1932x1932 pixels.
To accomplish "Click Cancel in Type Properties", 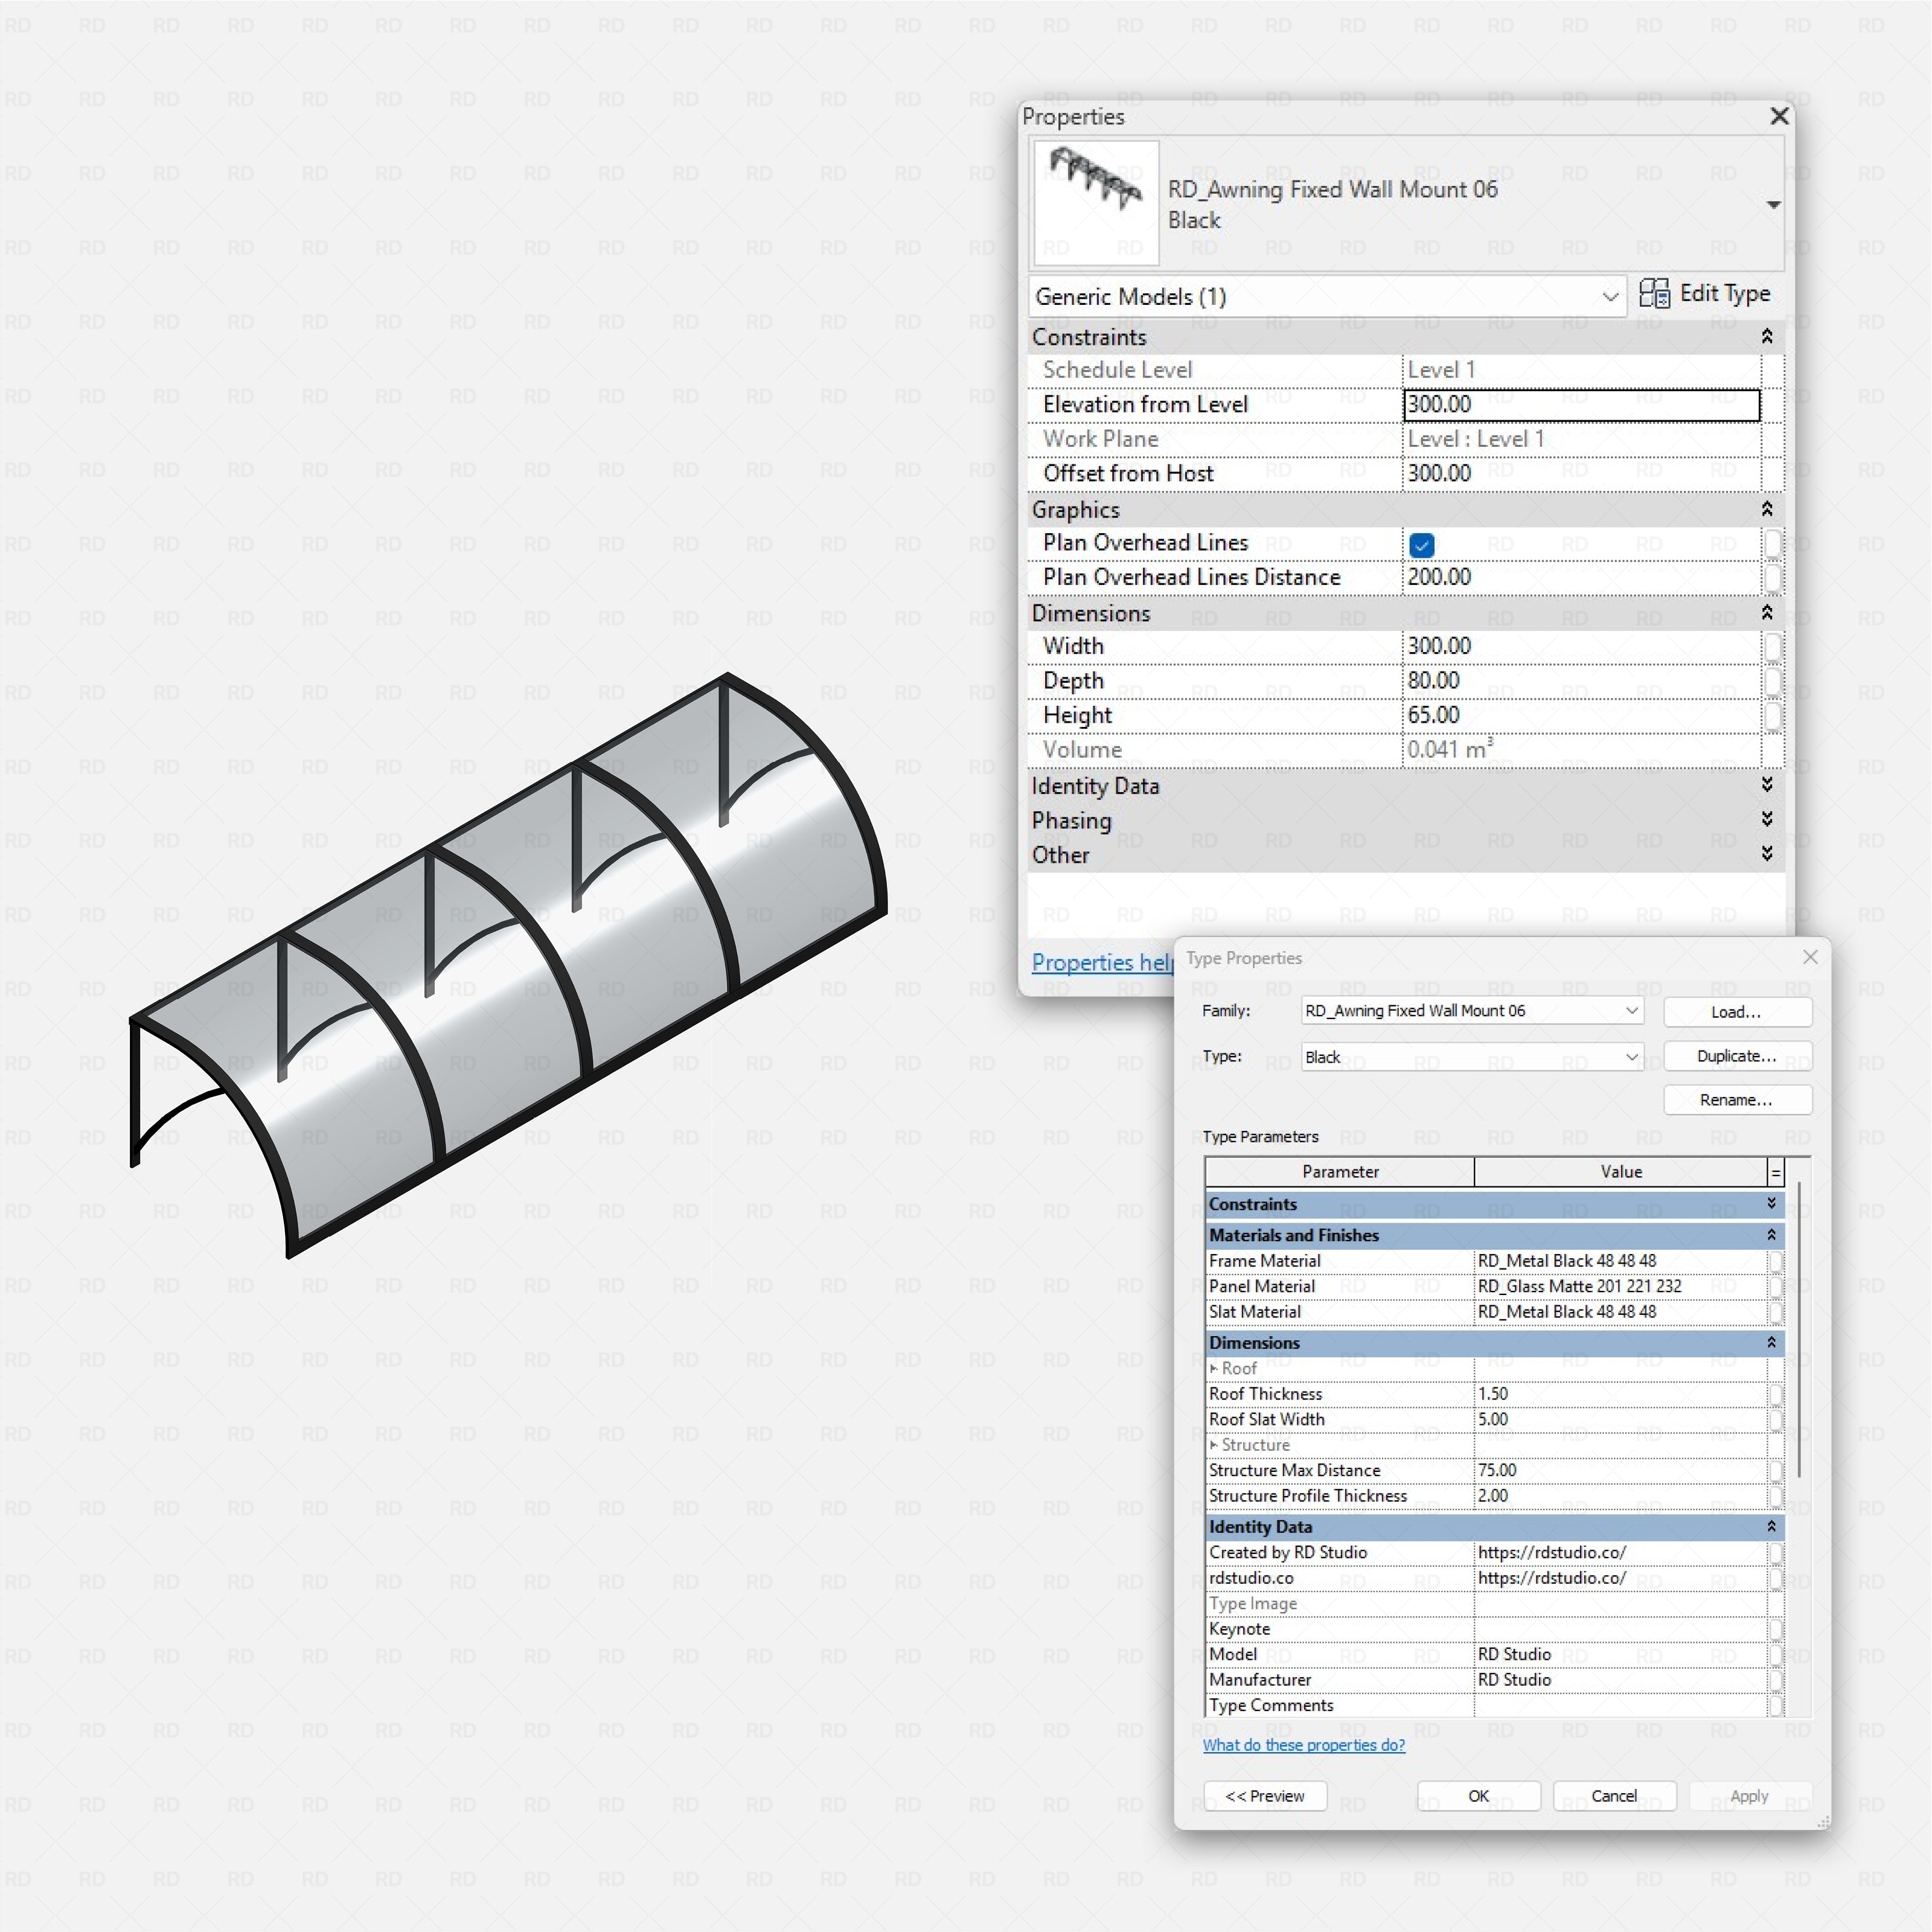I will (x=1614, y=1796).
